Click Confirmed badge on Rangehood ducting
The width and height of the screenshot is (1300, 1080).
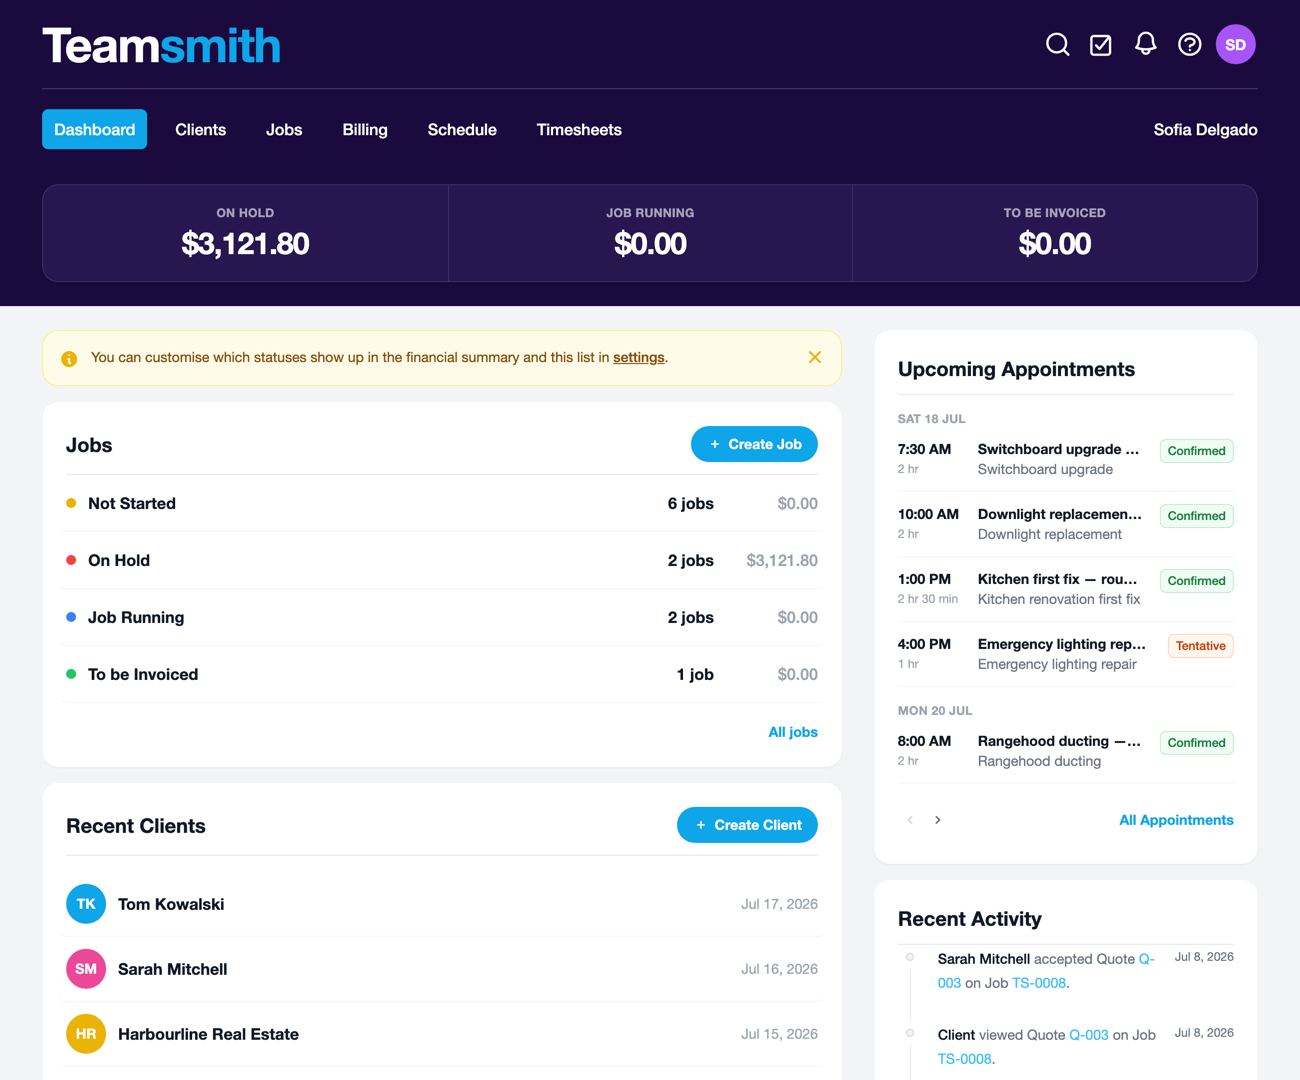[1196, 743]
